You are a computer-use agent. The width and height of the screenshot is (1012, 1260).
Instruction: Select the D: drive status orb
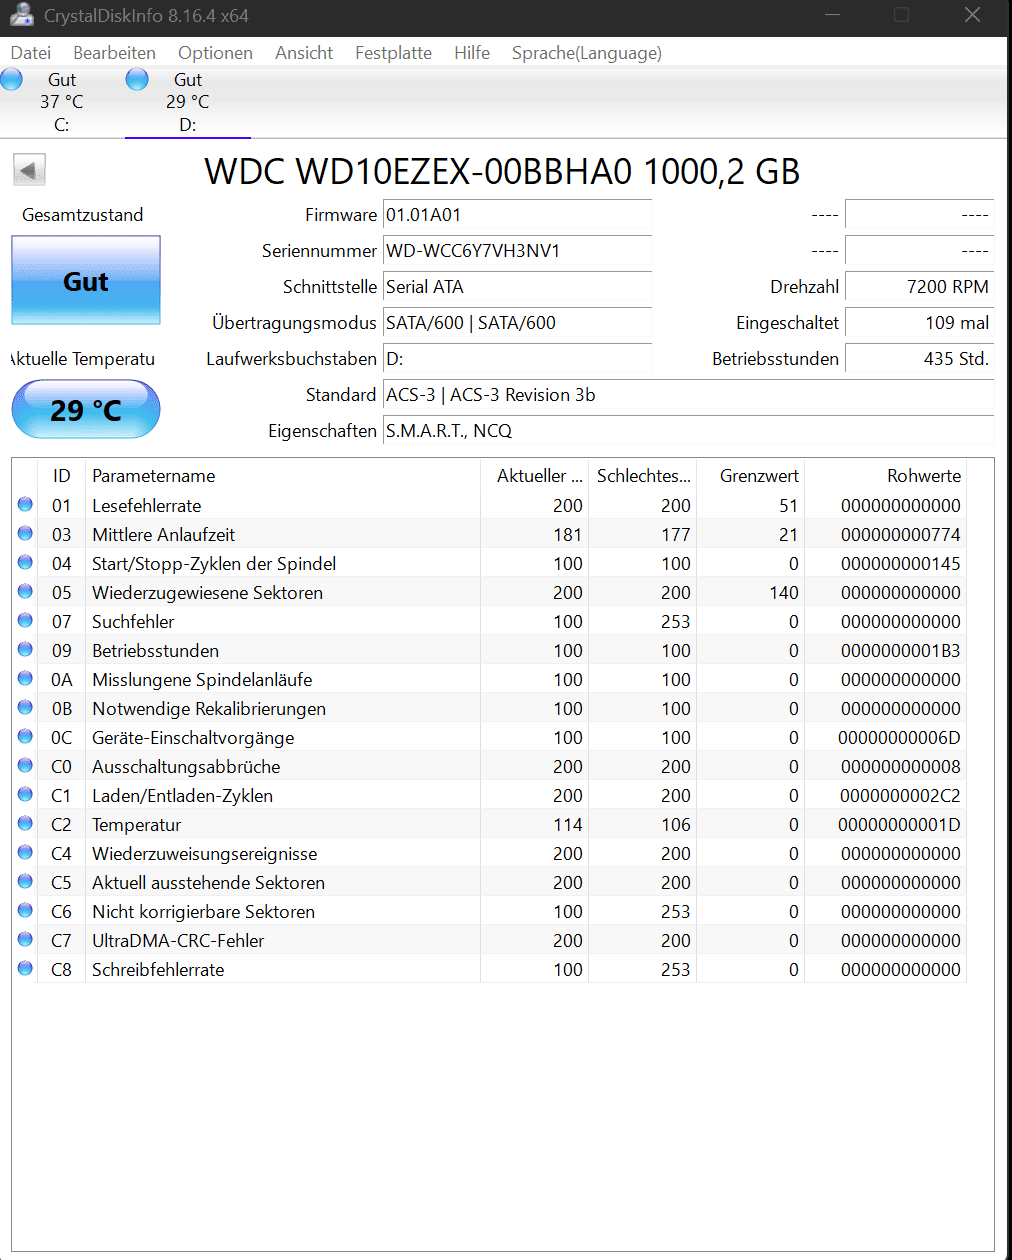pyautogui.click(x=137, y=79)
